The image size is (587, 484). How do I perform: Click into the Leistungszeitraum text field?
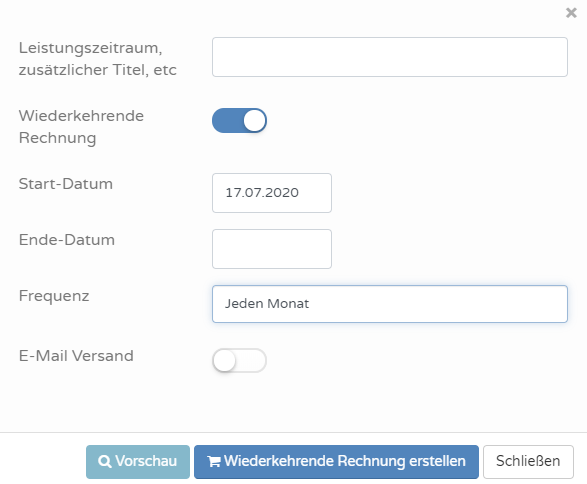pos(390,57)
